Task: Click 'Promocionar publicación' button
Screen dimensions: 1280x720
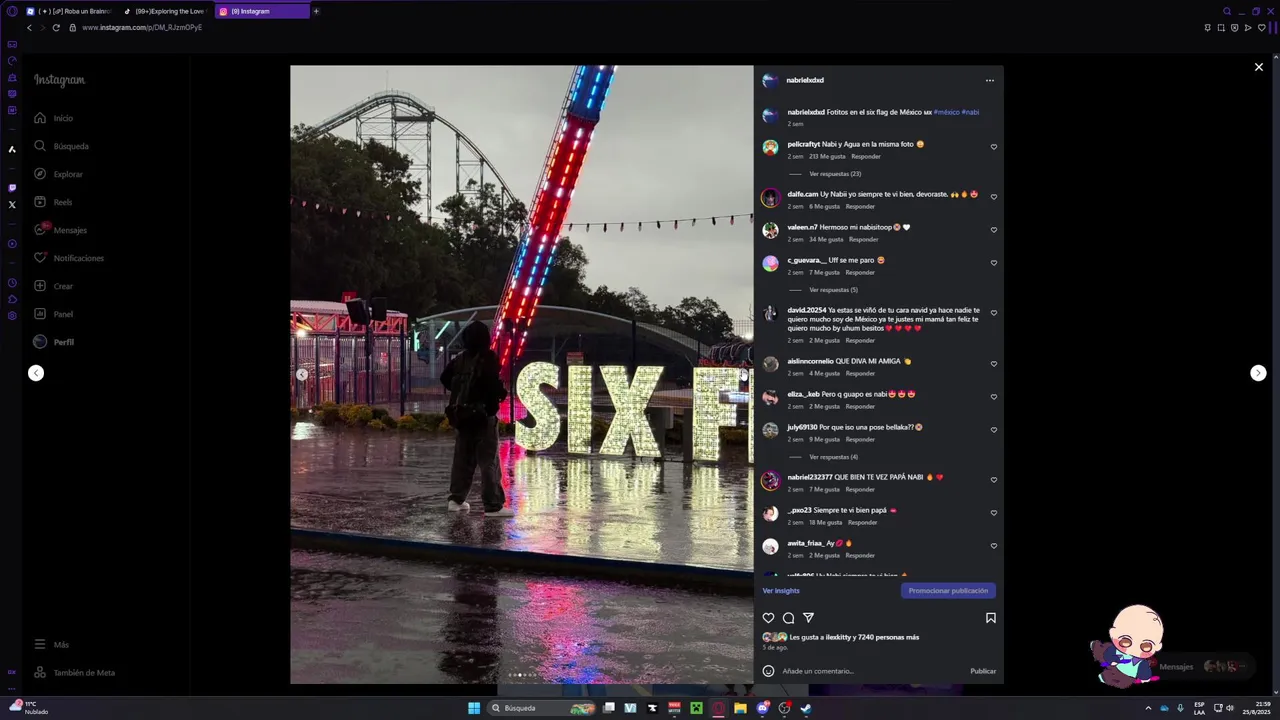Action: click(948, 591)
